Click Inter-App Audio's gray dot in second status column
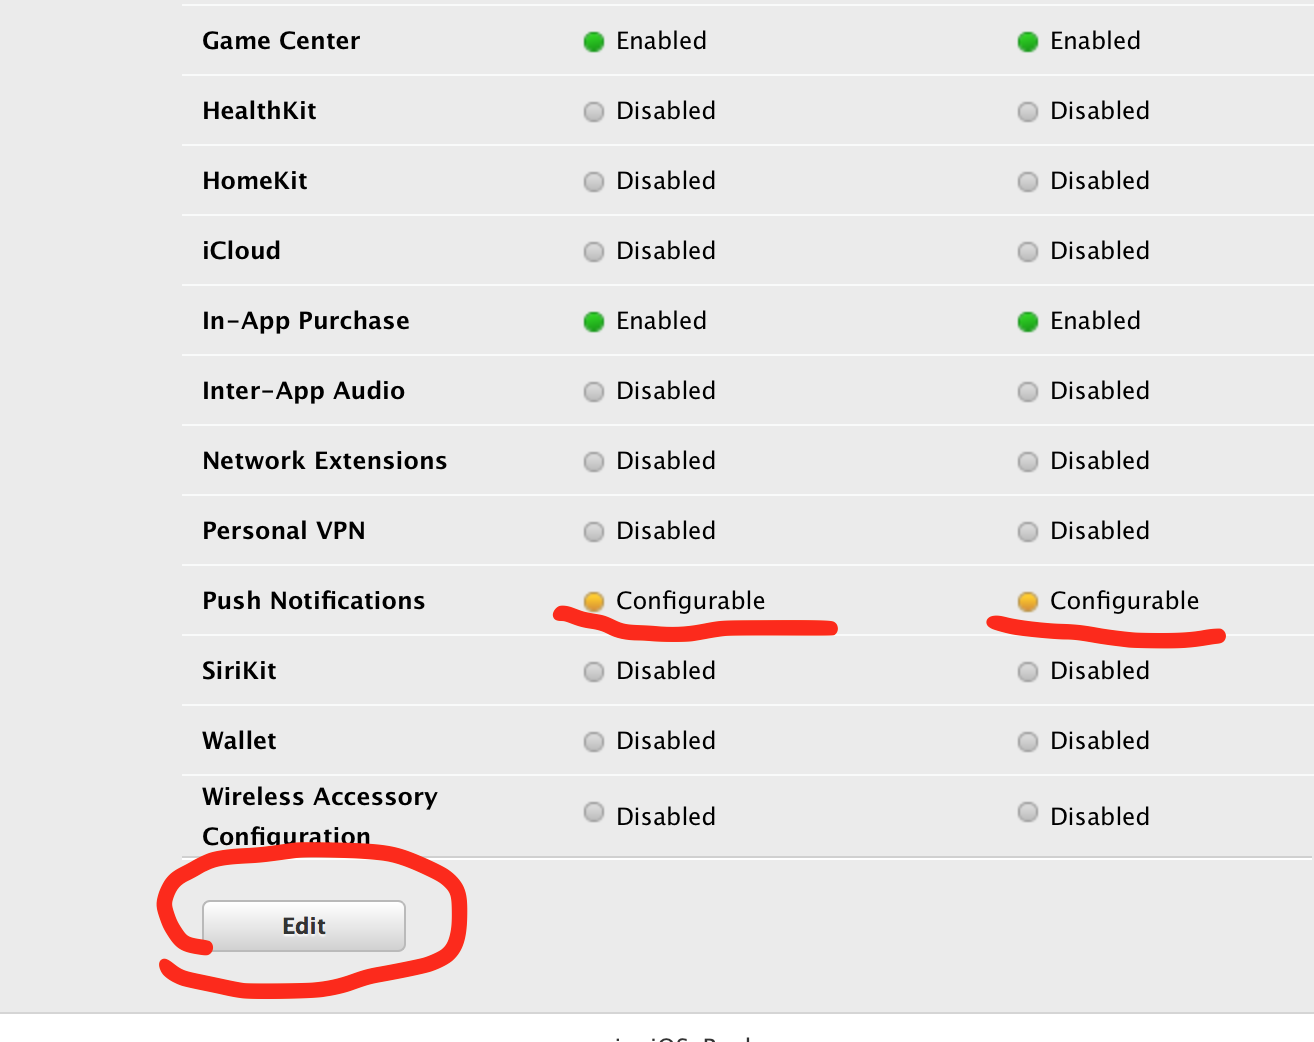Screen dimensions: 1314x1042 pyautogui.click(x=1028, y=392)
